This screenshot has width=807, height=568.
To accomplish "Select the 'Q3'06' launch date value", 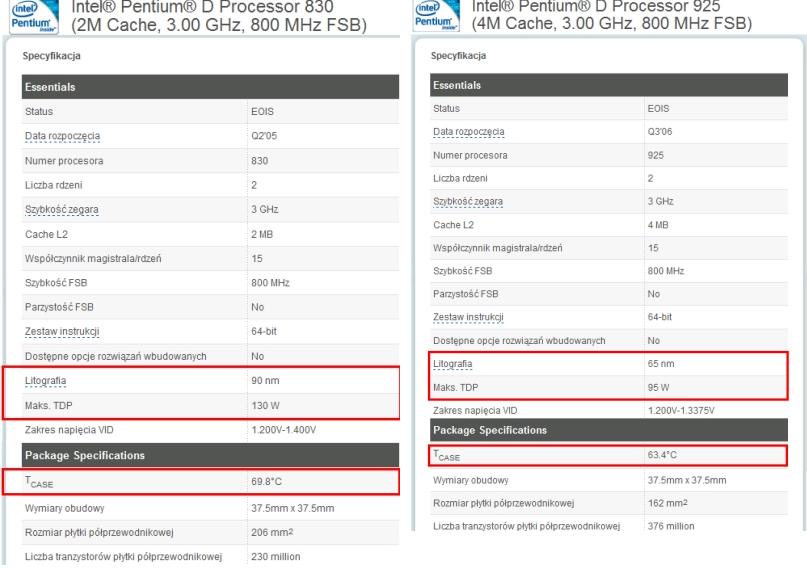I will coord(660,132).
